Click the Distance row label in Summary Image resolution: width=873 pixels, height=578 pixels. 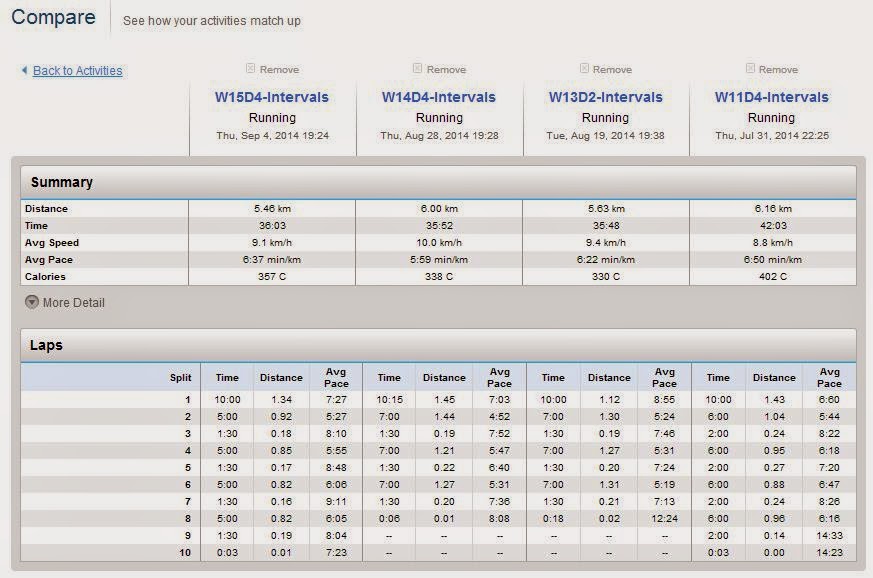coord(46,209)
